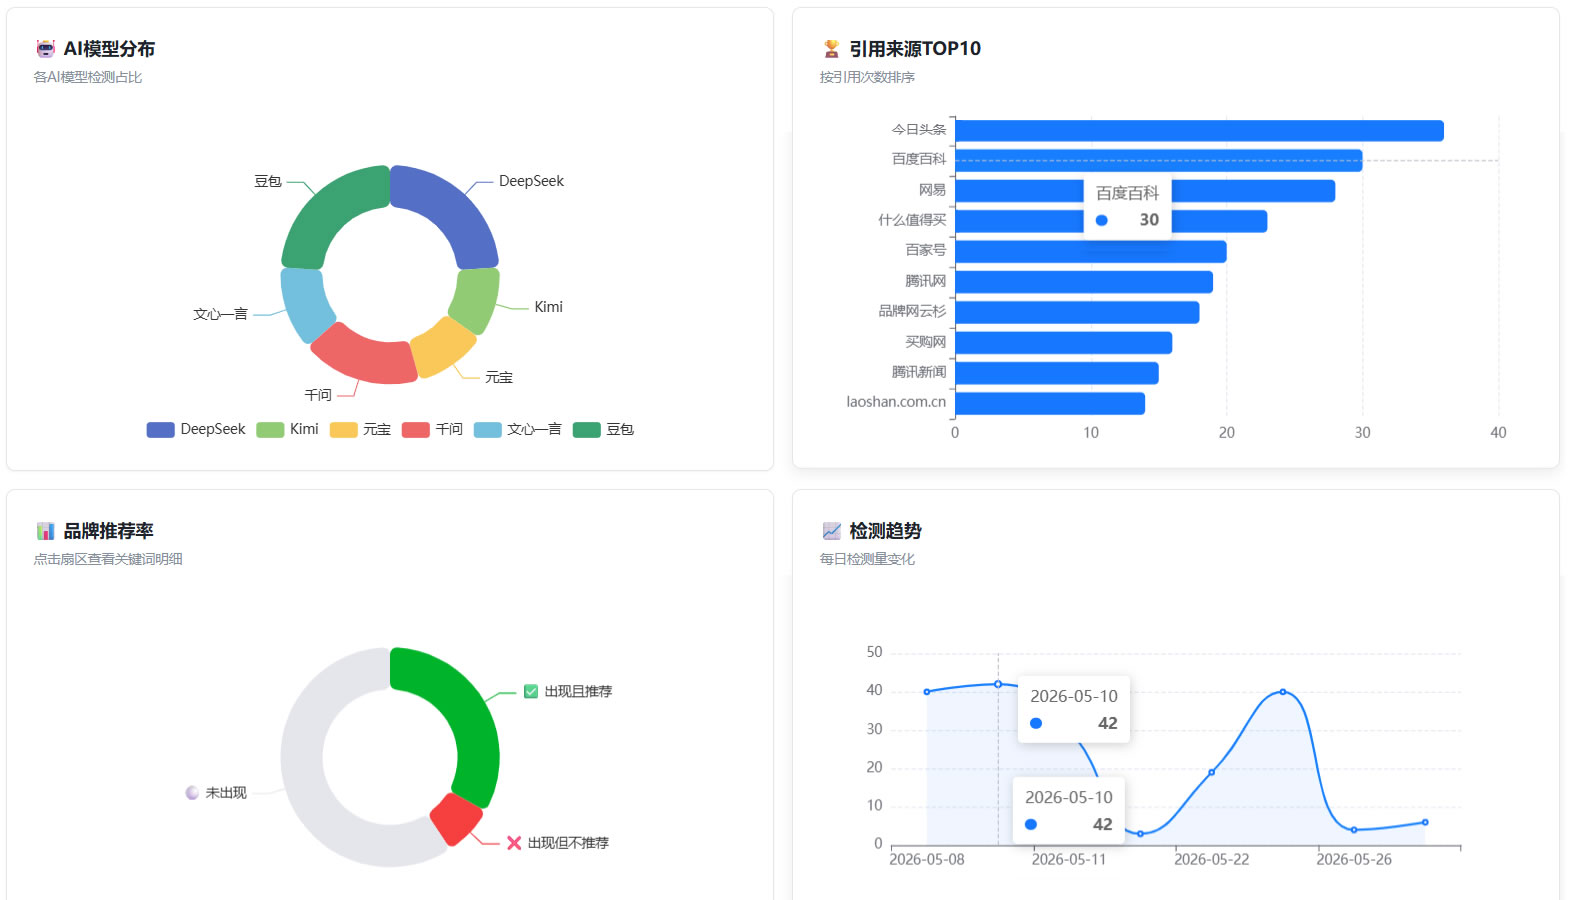This screenshot has height=900, width=1580.
Task: Click the laoshan.com.cn axis label
Action: (896, 401)
